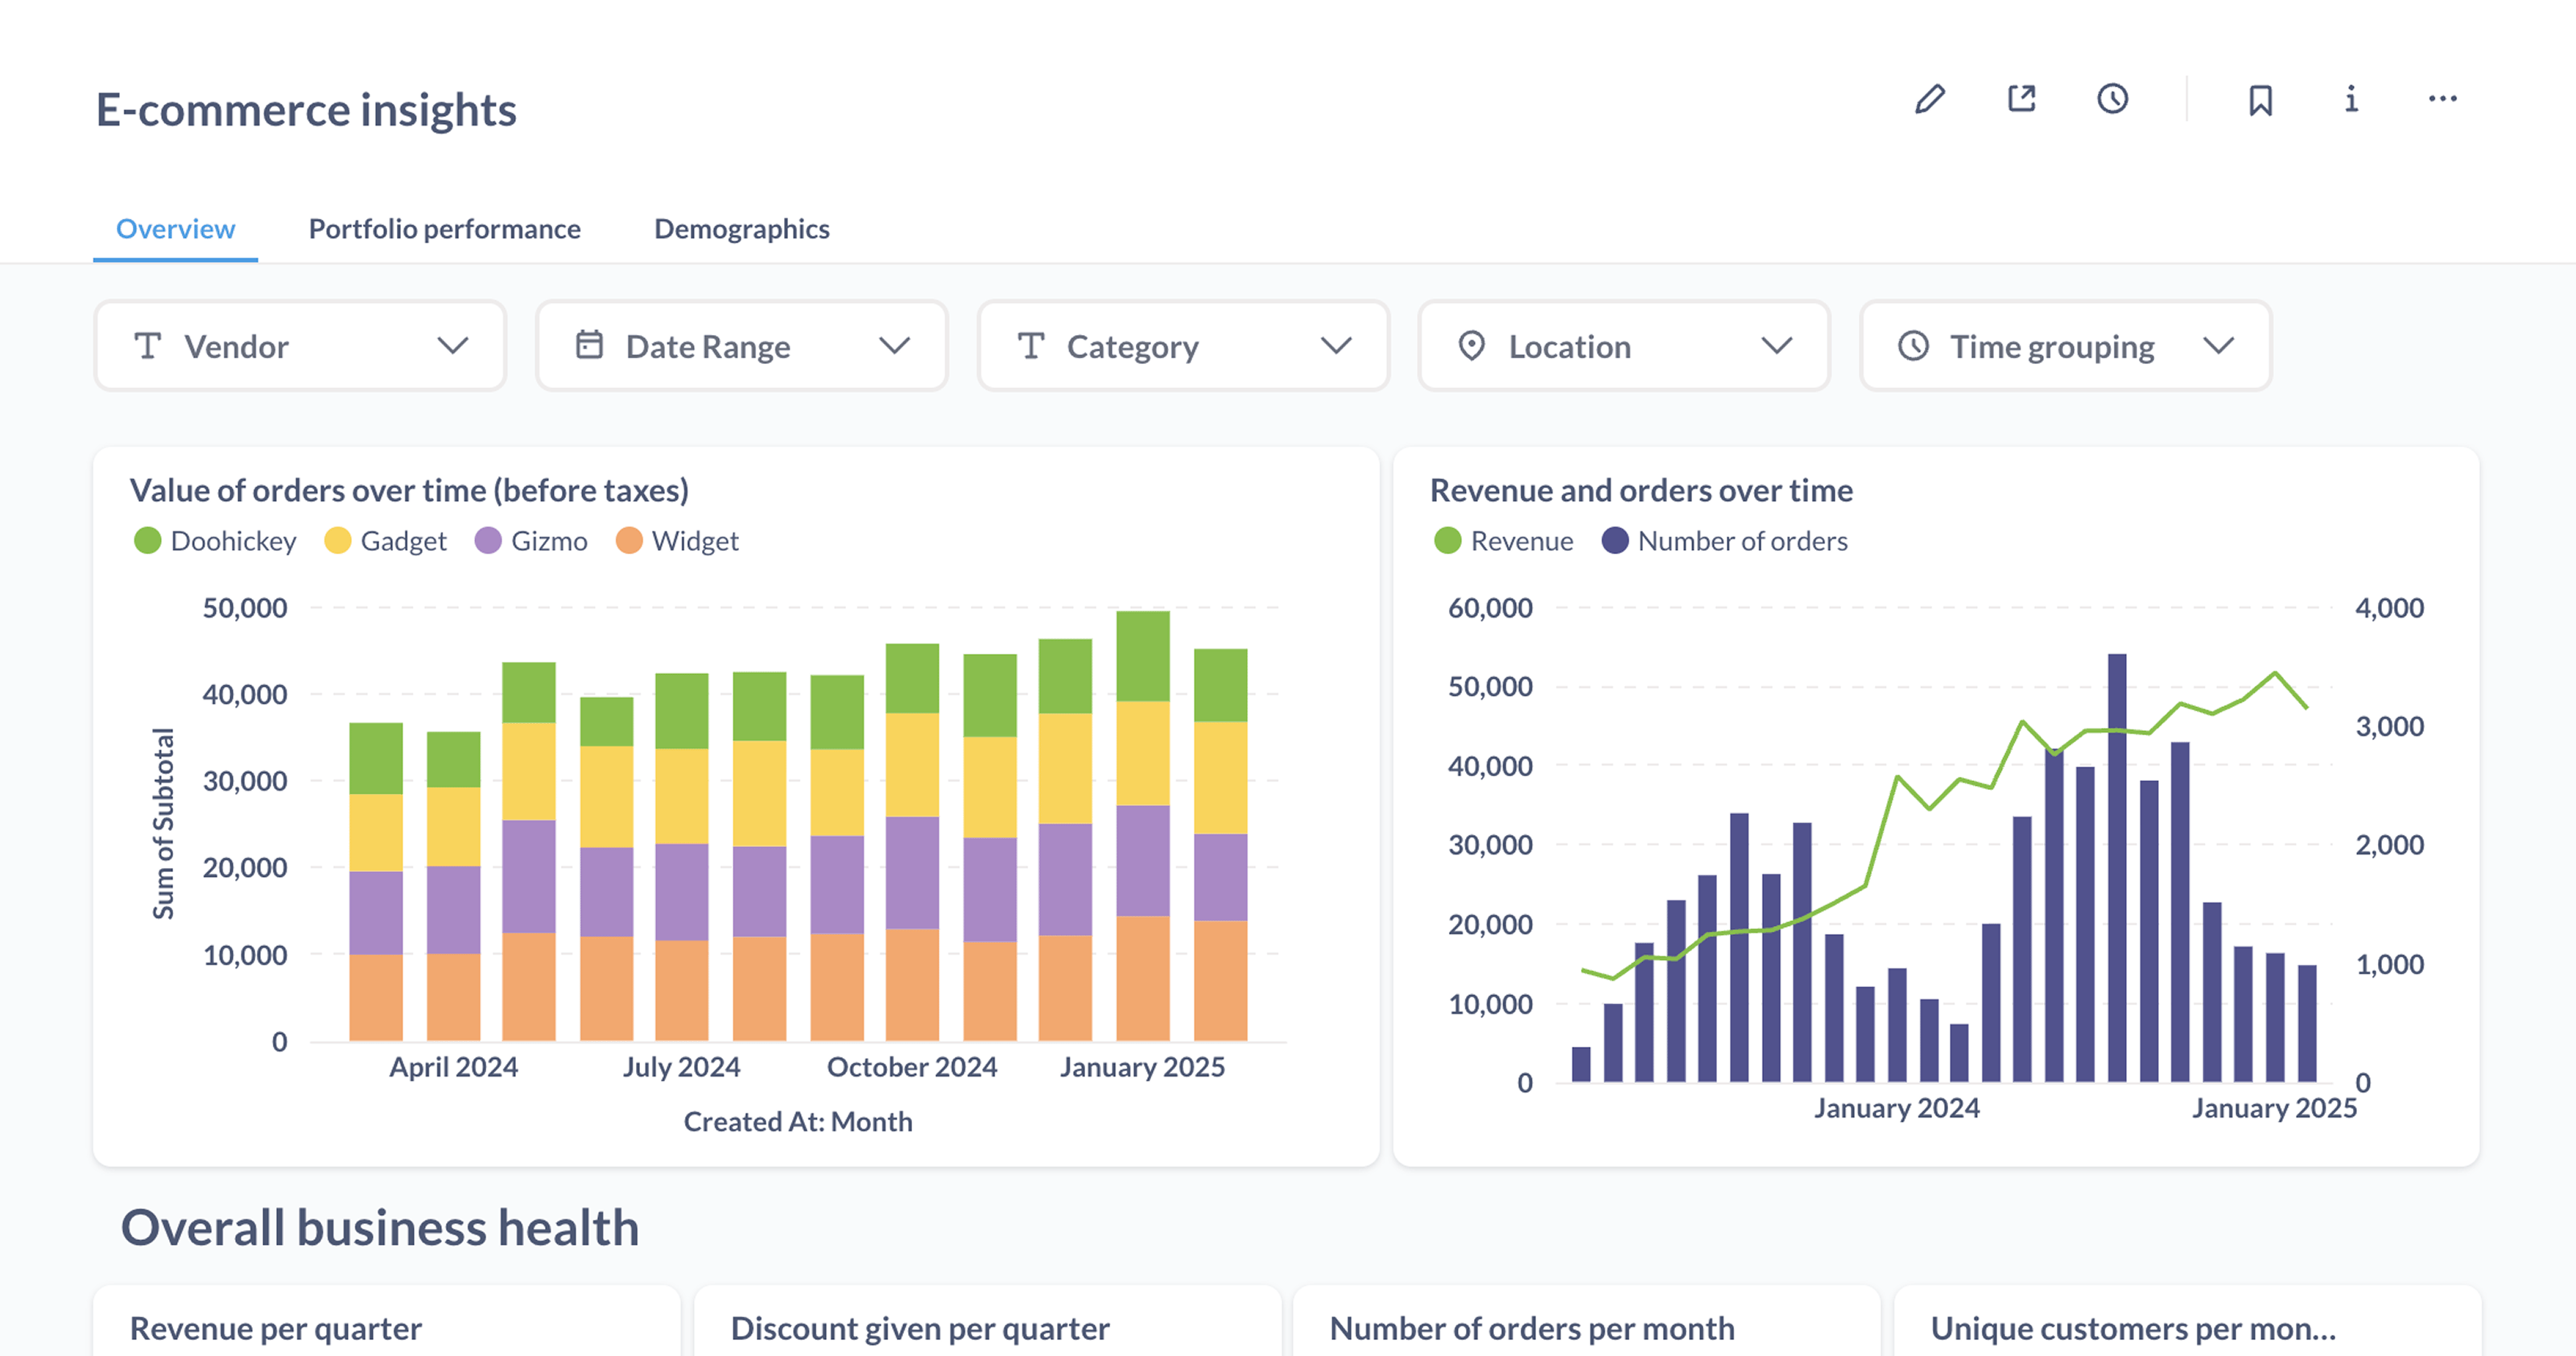Open 'Unique customers per mon...' card title
This screenshot has width=2576, height=1356.
2133,1328
